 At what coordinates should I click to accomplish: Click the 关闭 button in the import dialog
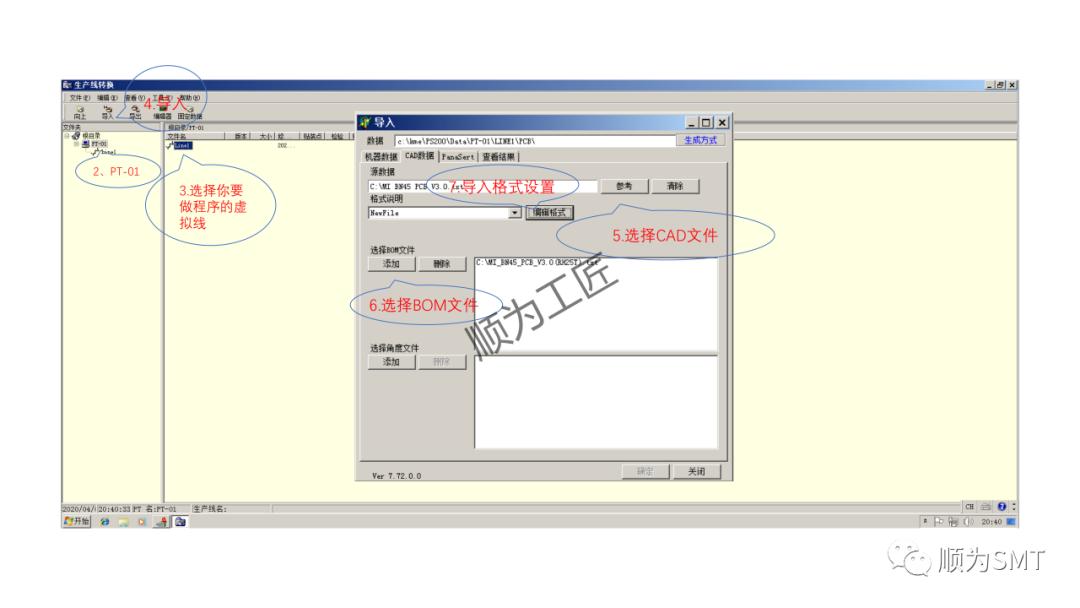(696, 471)
